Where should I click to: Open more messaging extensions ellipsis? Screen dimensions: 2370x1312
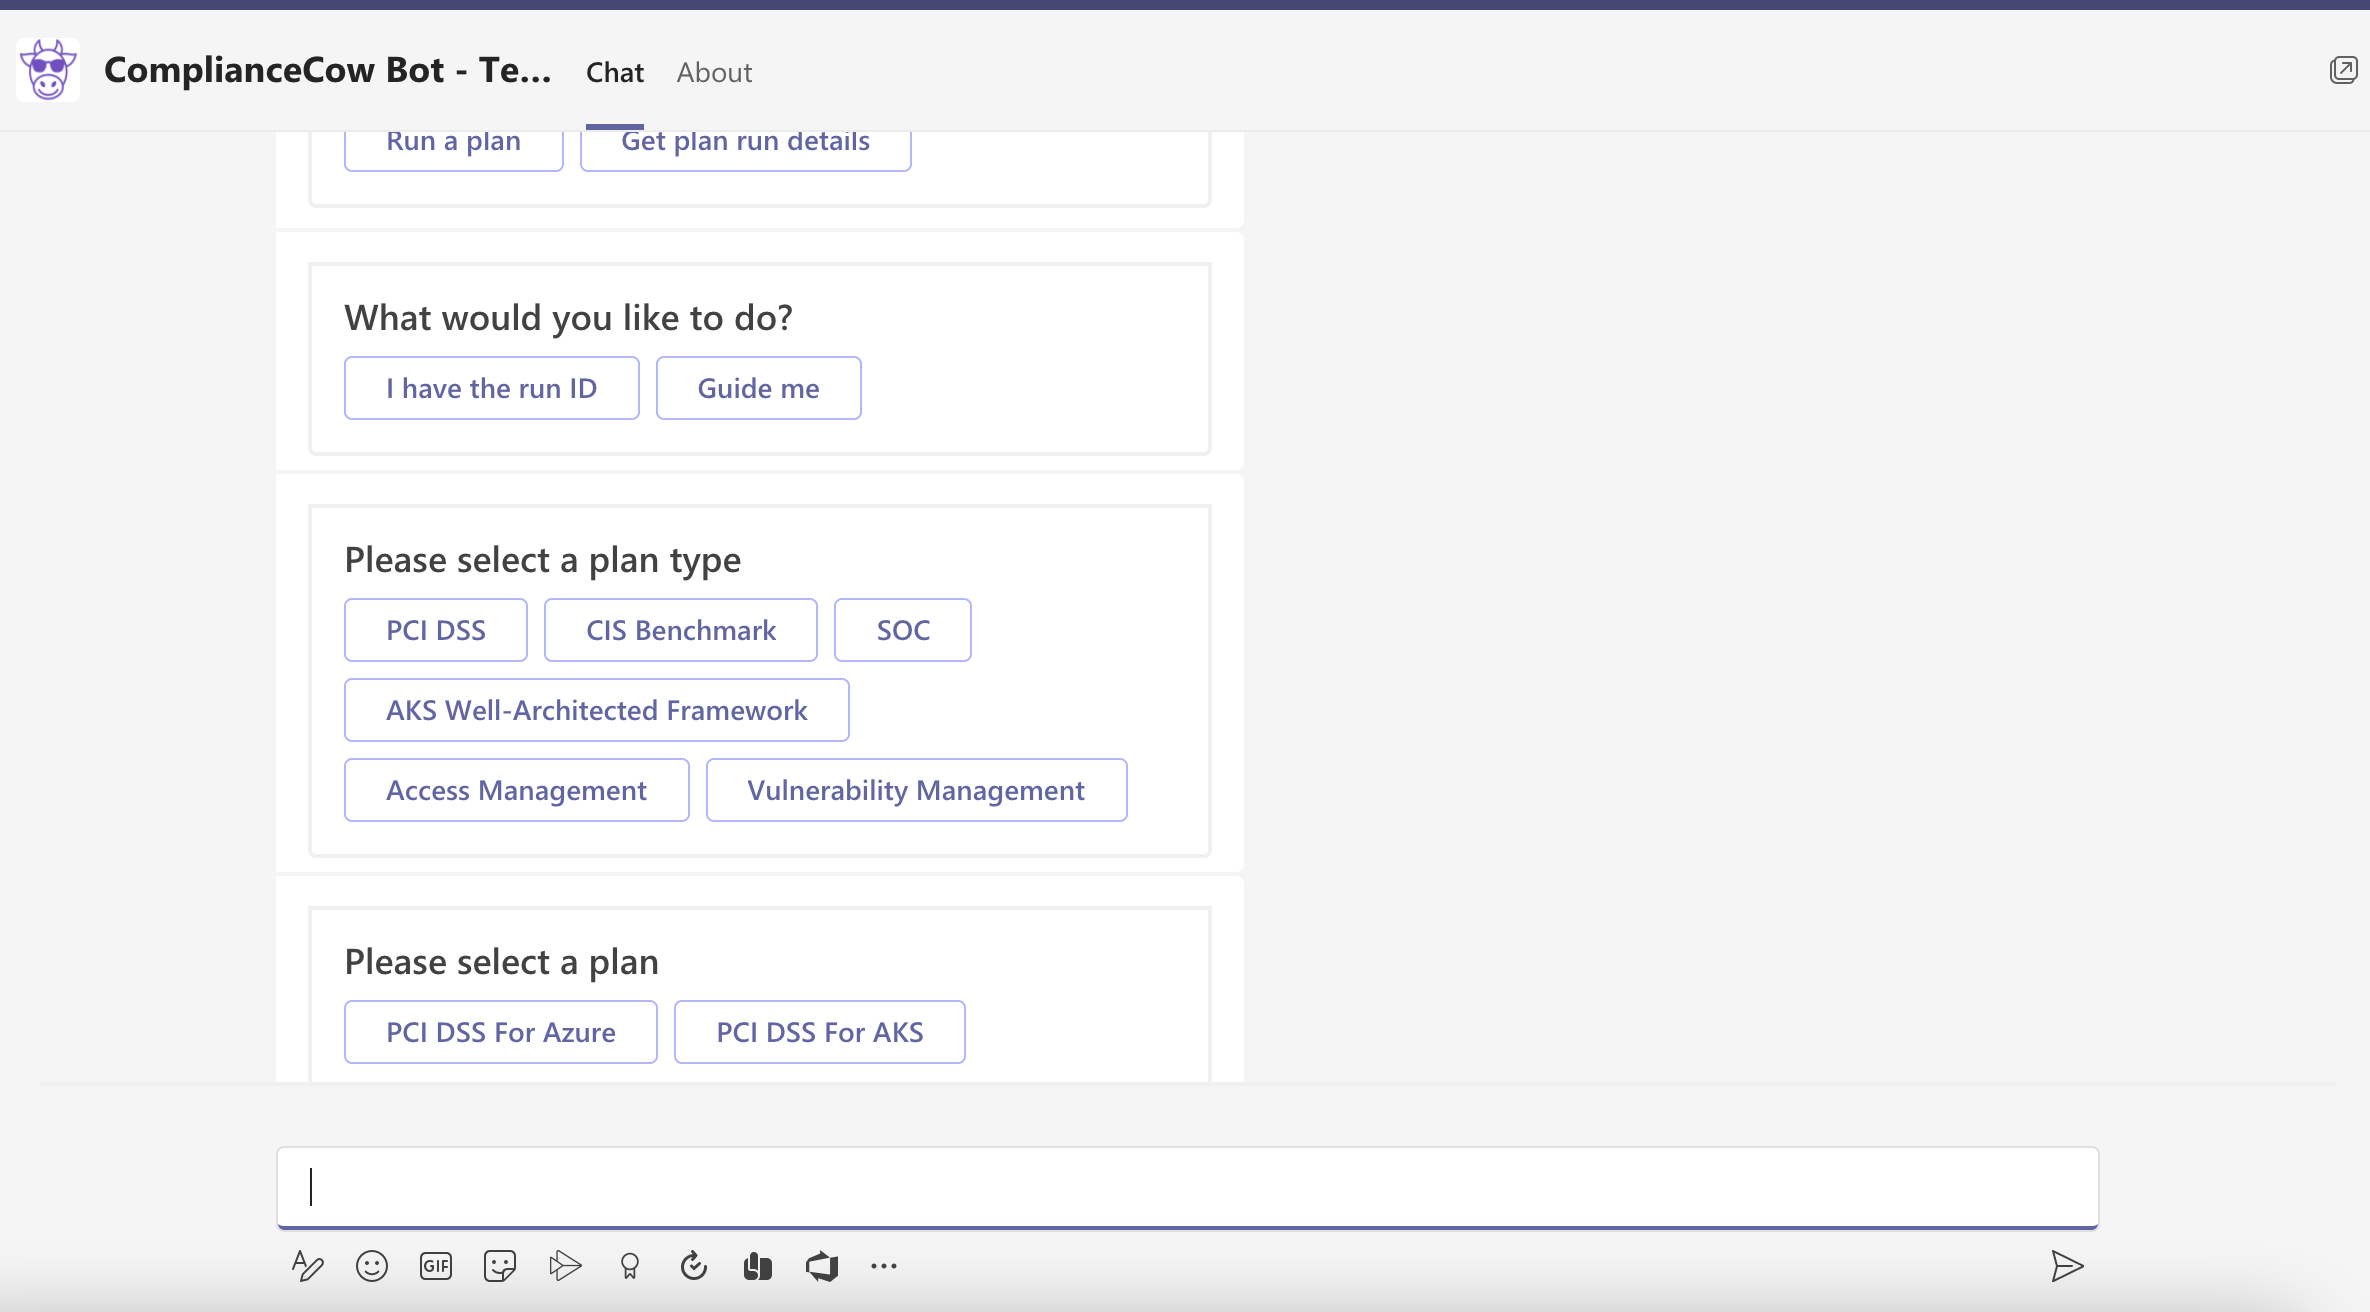884,1266
